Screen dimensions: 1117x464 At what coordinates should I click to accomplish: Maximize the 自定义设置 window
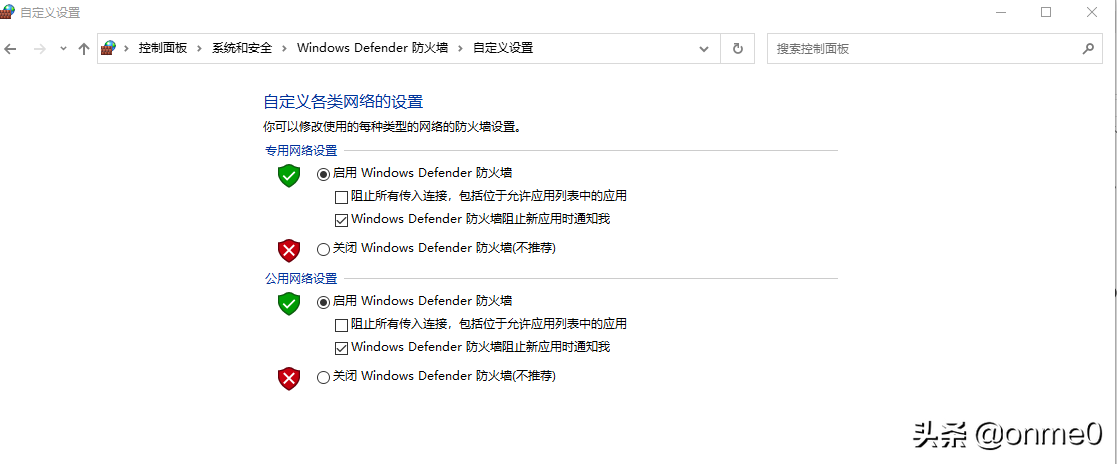[1046, 11]
